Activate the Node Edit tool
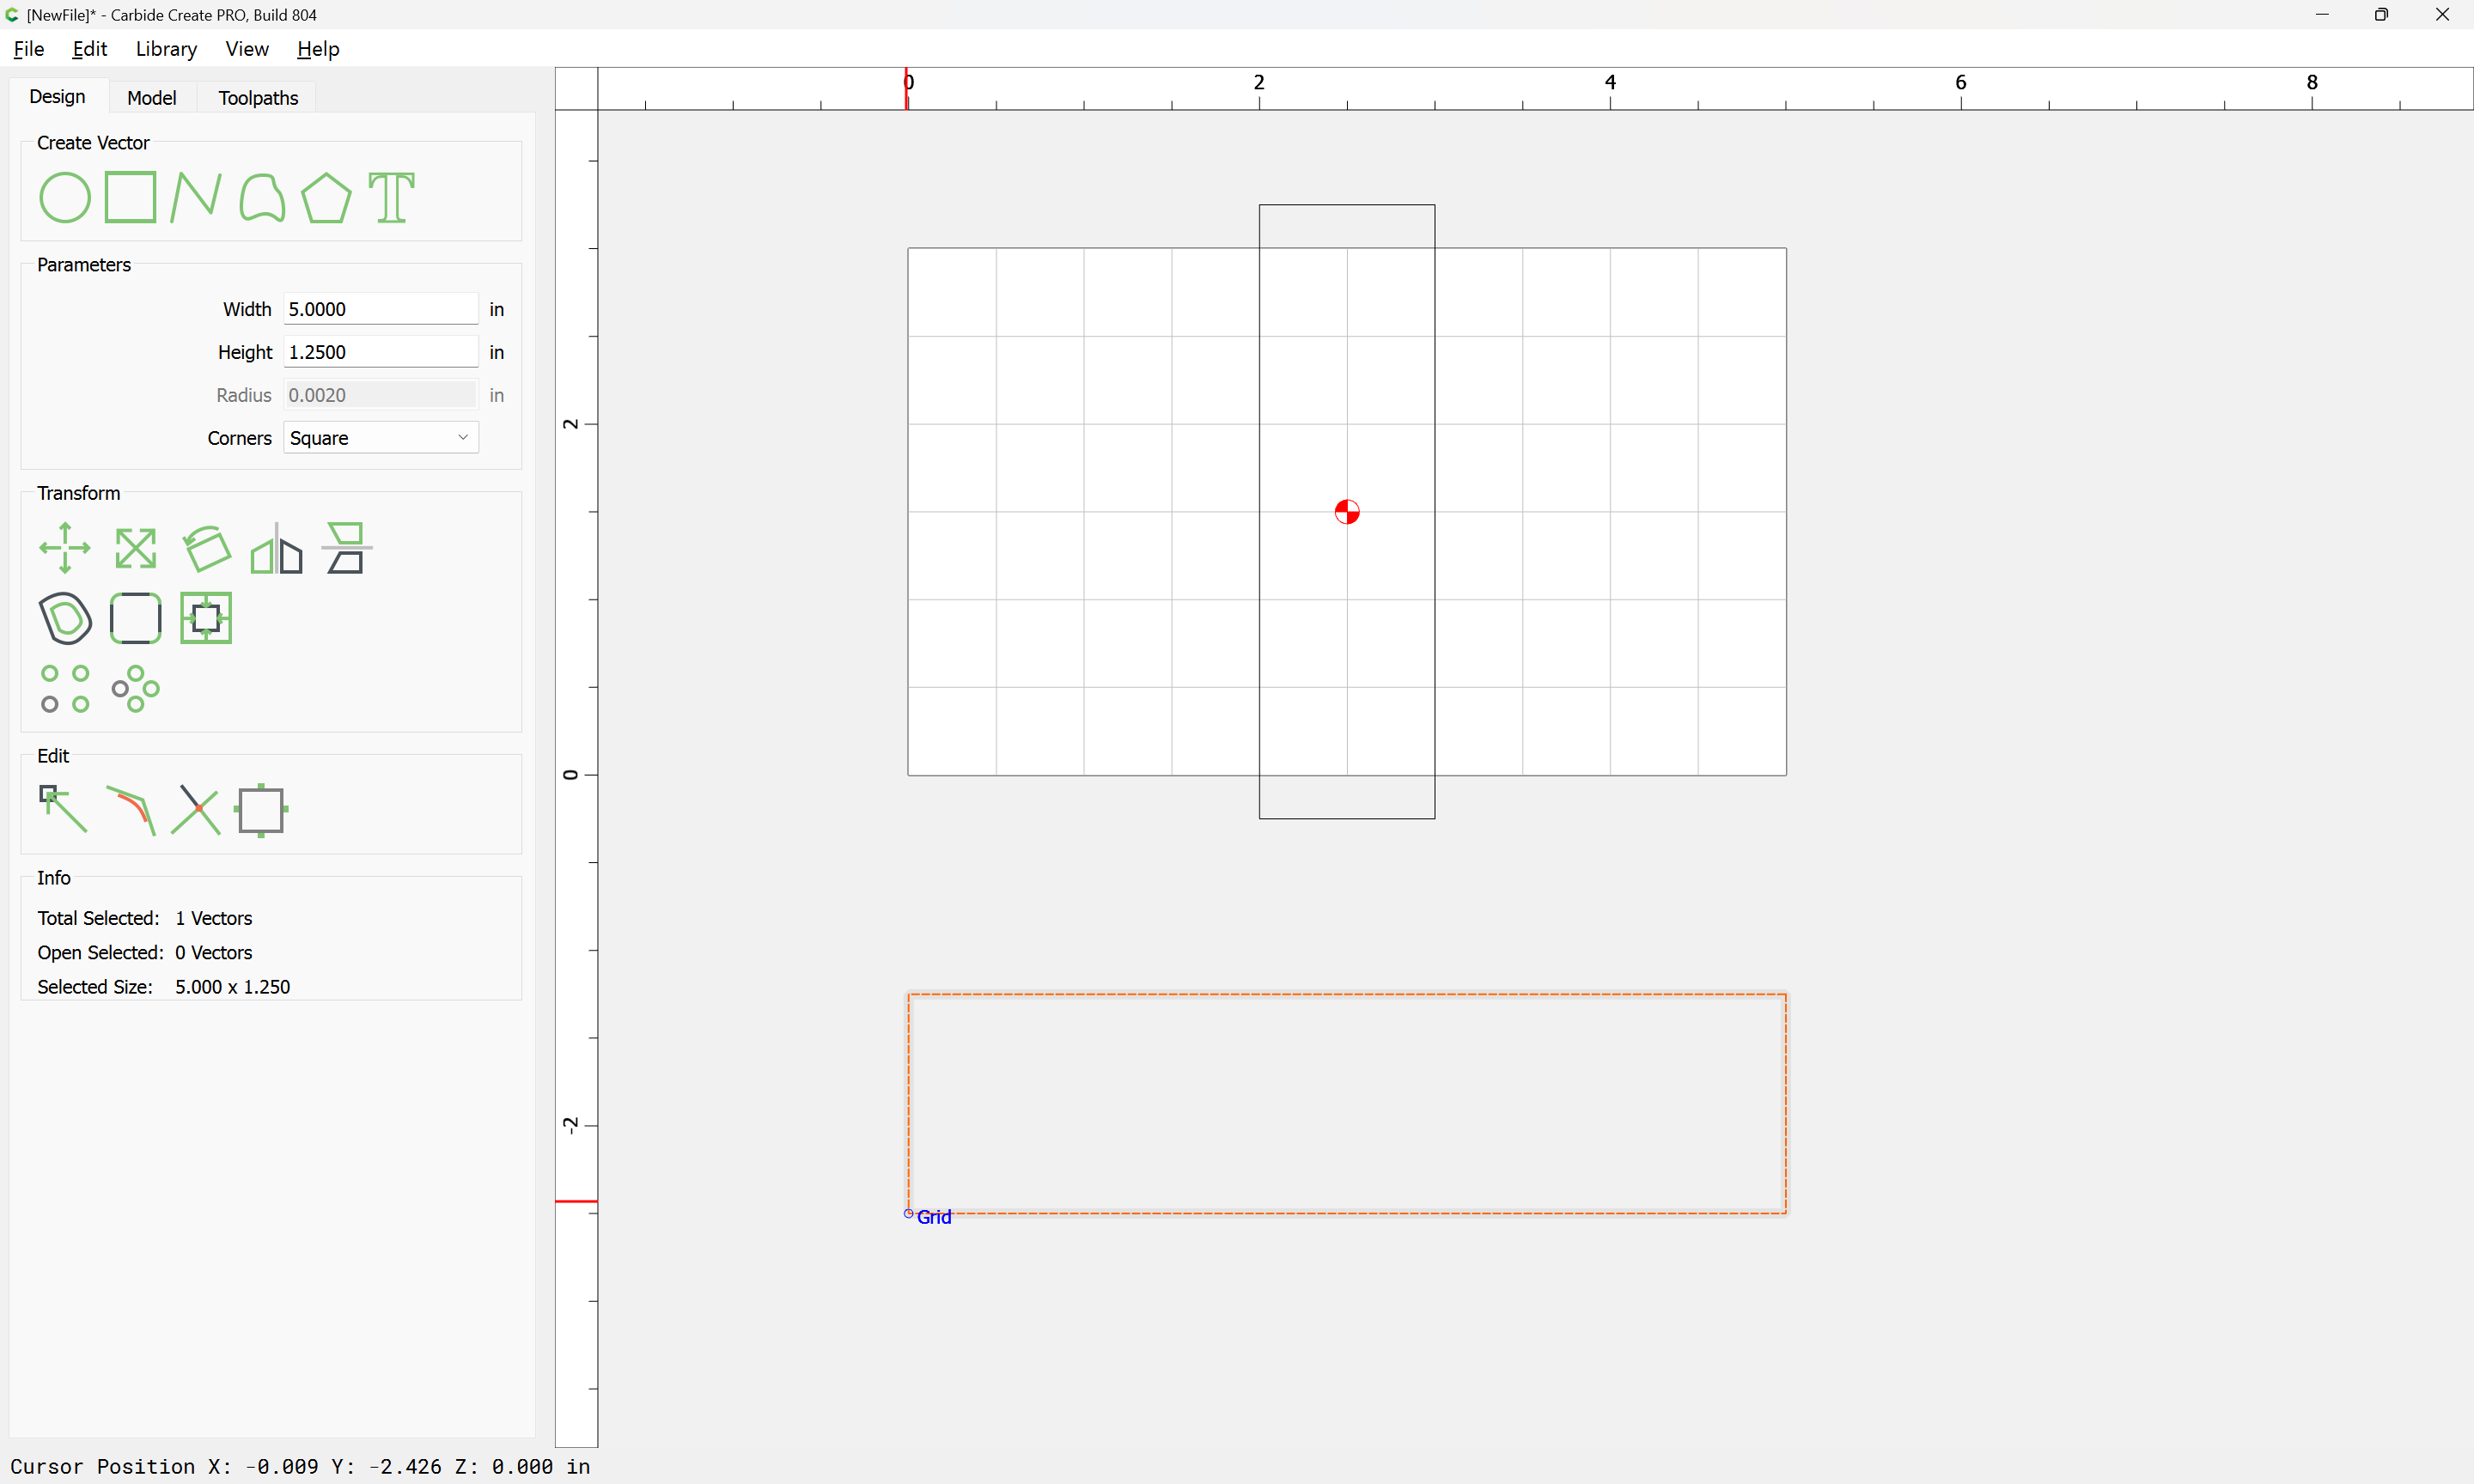Image resolution: width=2474 pixels, height=1484 pixels. (63, 809)
